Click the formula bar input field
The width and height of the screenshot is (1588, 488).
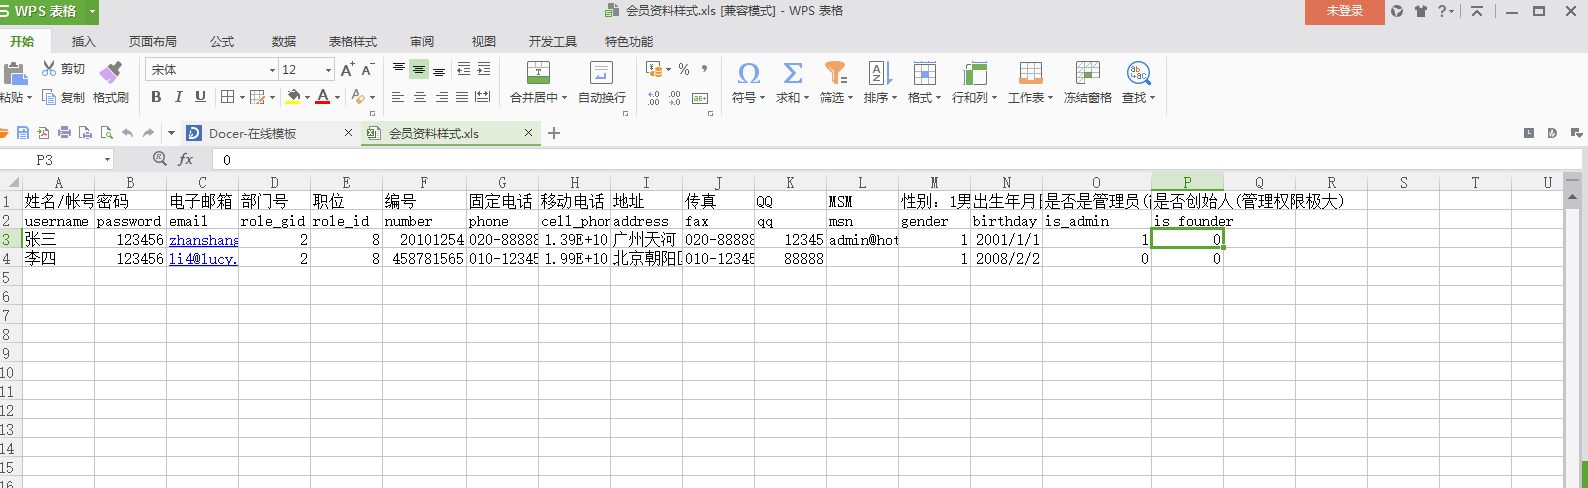click(800, 160)
